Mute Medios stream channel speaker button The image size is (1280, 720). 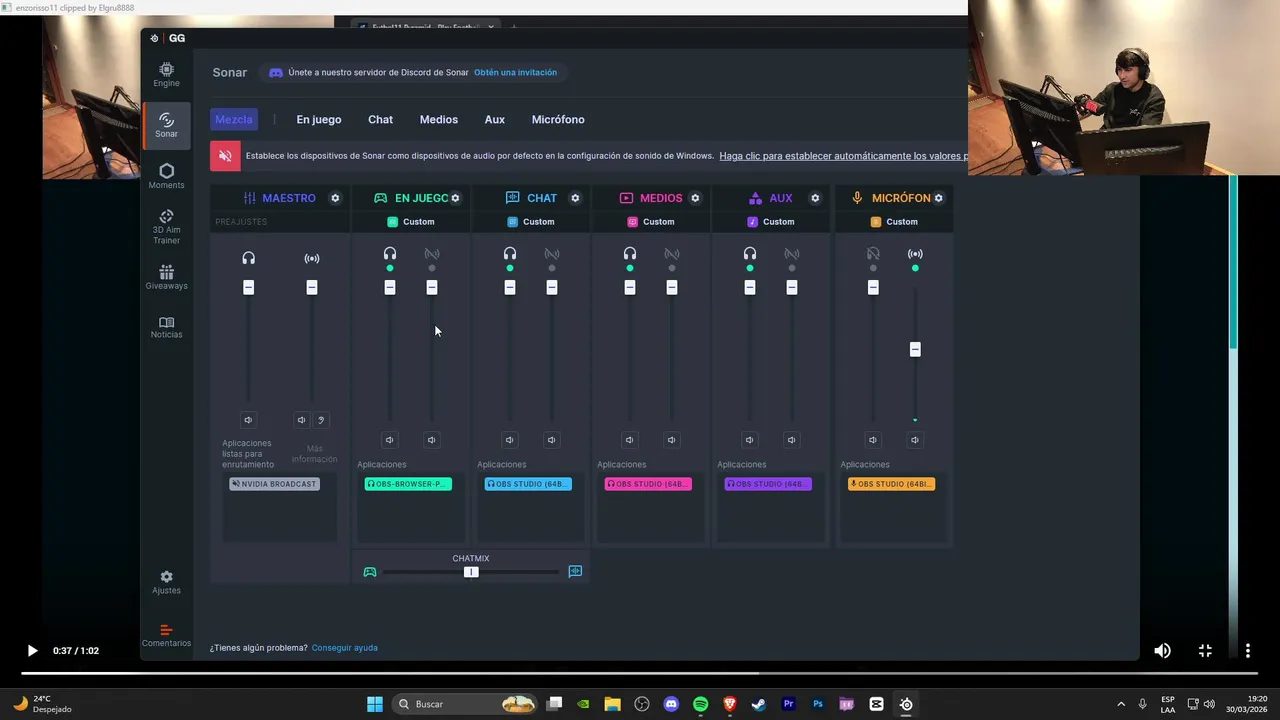click(672, 440)
